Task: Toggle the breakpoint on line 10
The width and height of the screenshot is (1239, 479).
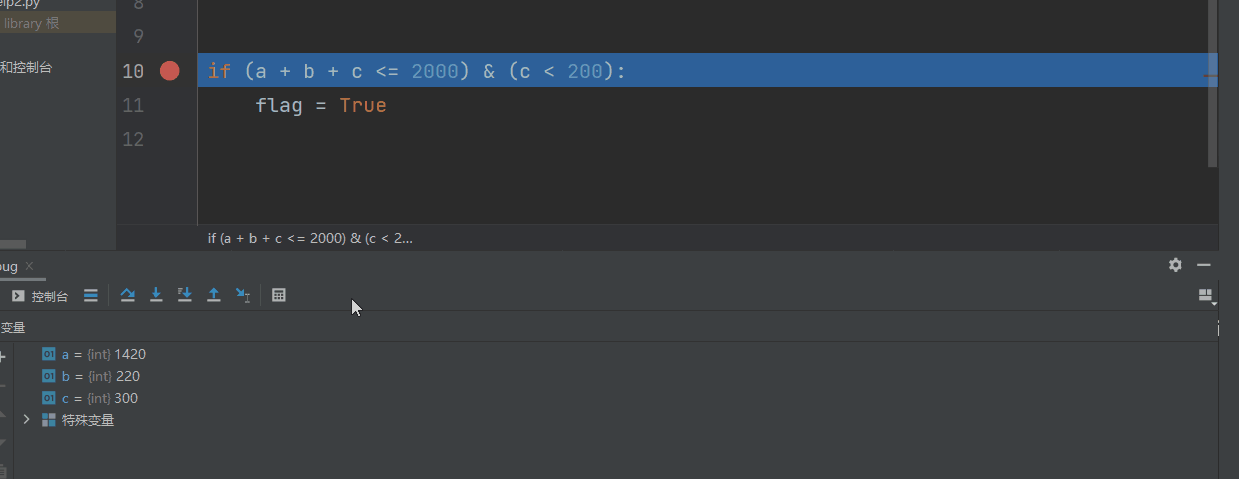Action: coord(169,71)
